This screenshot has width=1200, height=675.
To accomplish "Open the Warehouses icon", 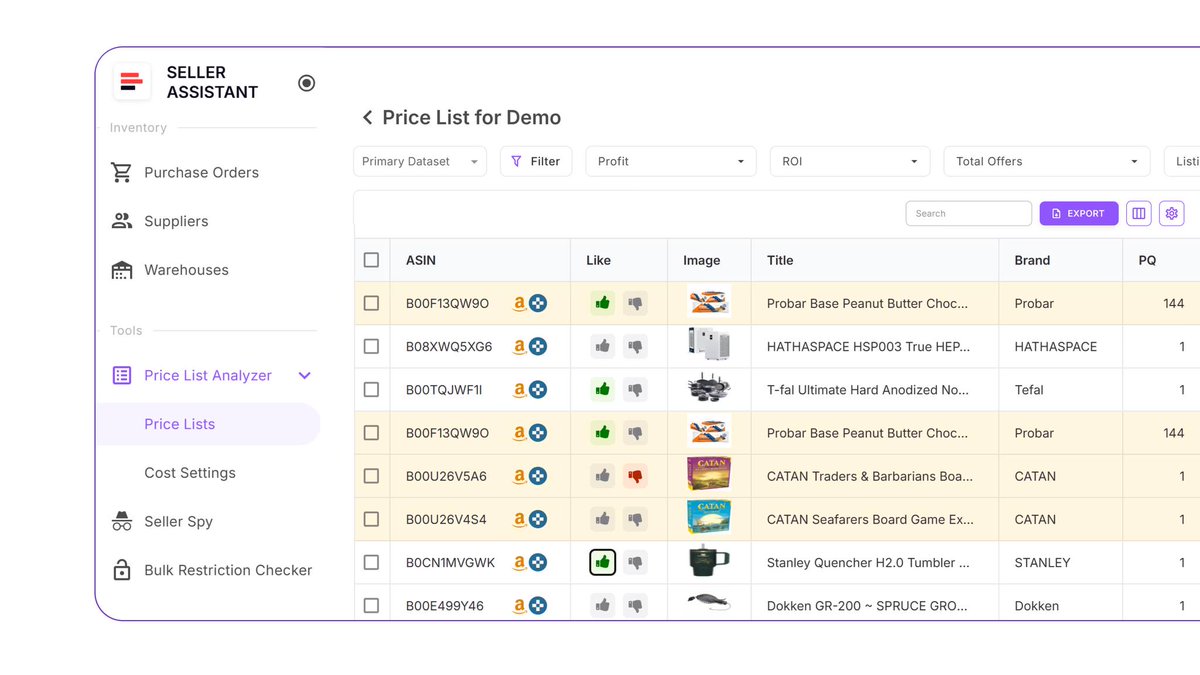I will [x=120, y=270].
